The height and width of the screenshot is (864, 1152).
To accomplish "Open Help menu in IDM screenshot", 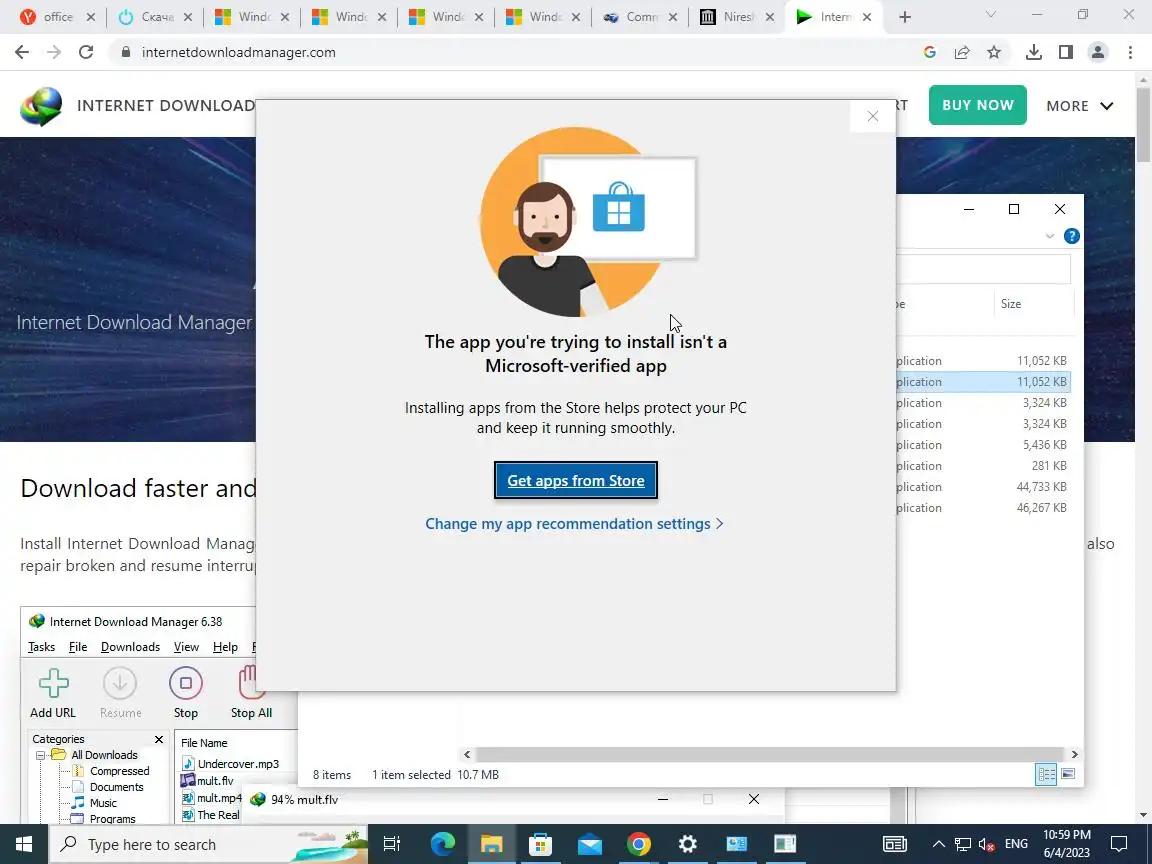I will point(225,647).
